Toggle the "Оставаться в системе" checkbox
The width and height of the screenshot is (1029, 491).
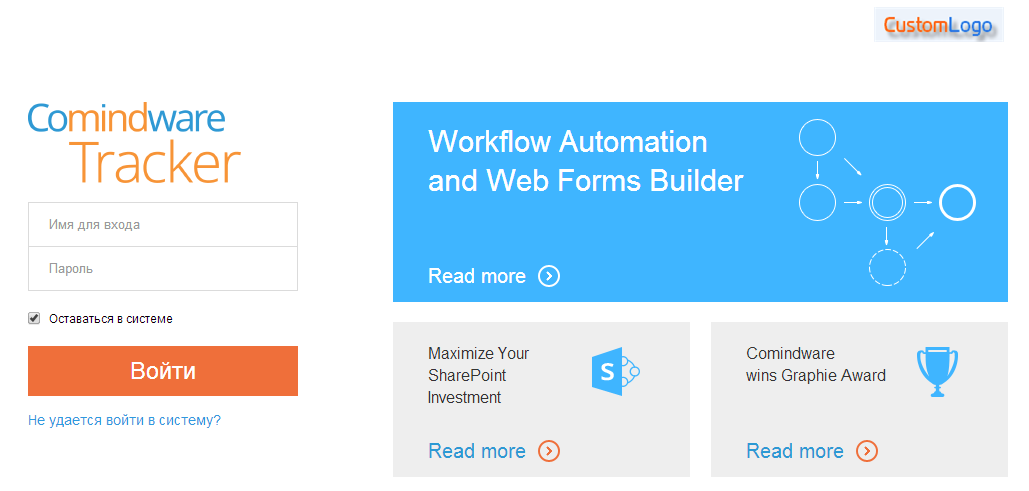click(34, 318)
